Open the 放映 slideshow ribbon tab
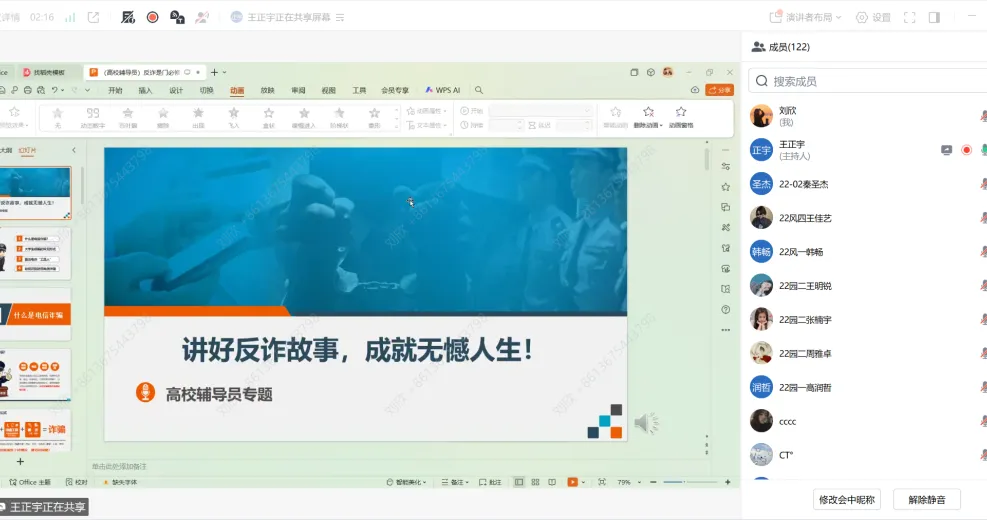The image size is (987, 520). tap(267, 90)
